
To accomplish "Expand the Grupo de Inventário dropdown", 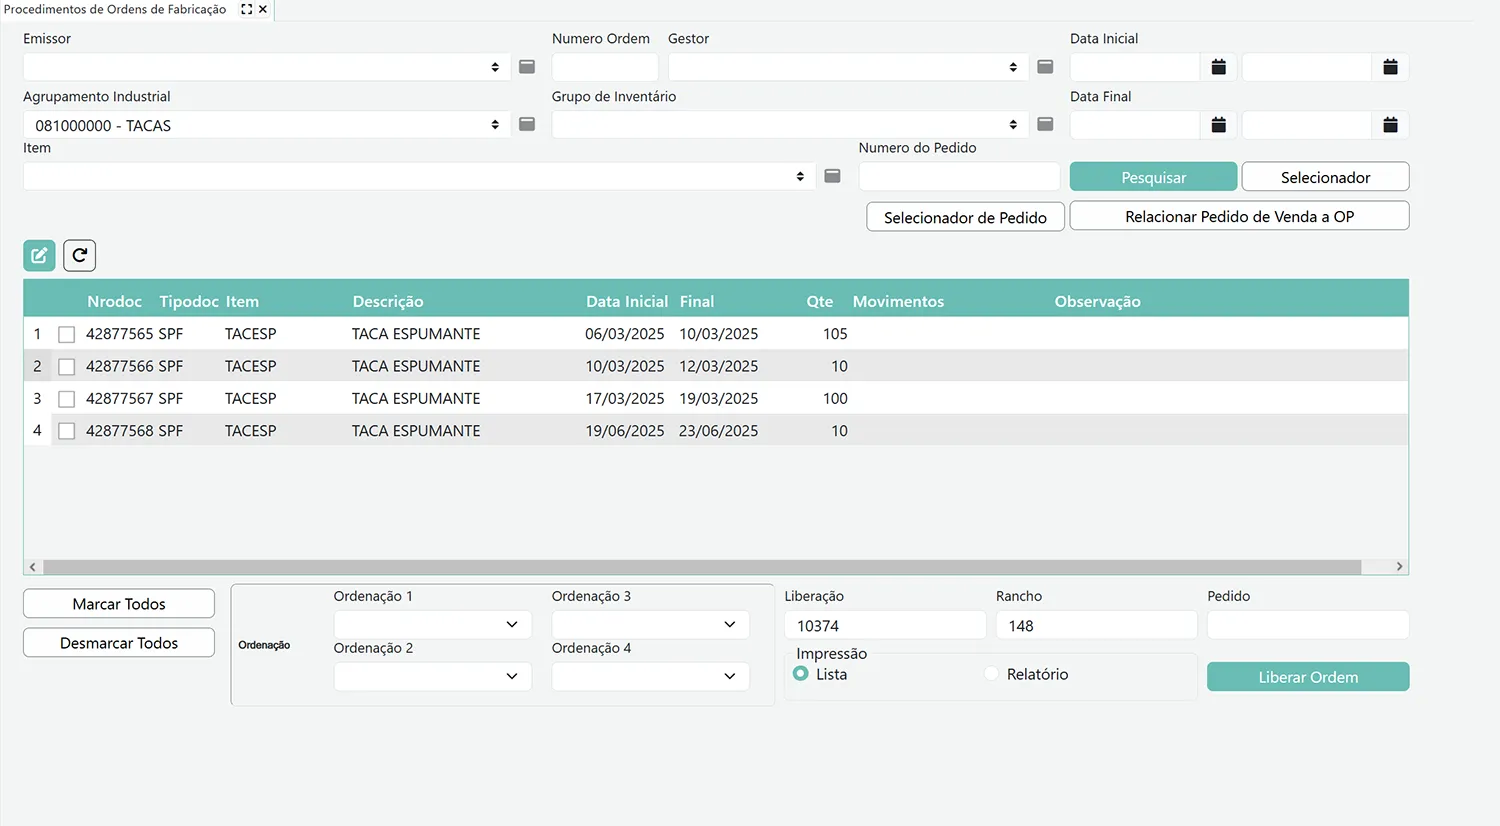I will coord(1013,125).
